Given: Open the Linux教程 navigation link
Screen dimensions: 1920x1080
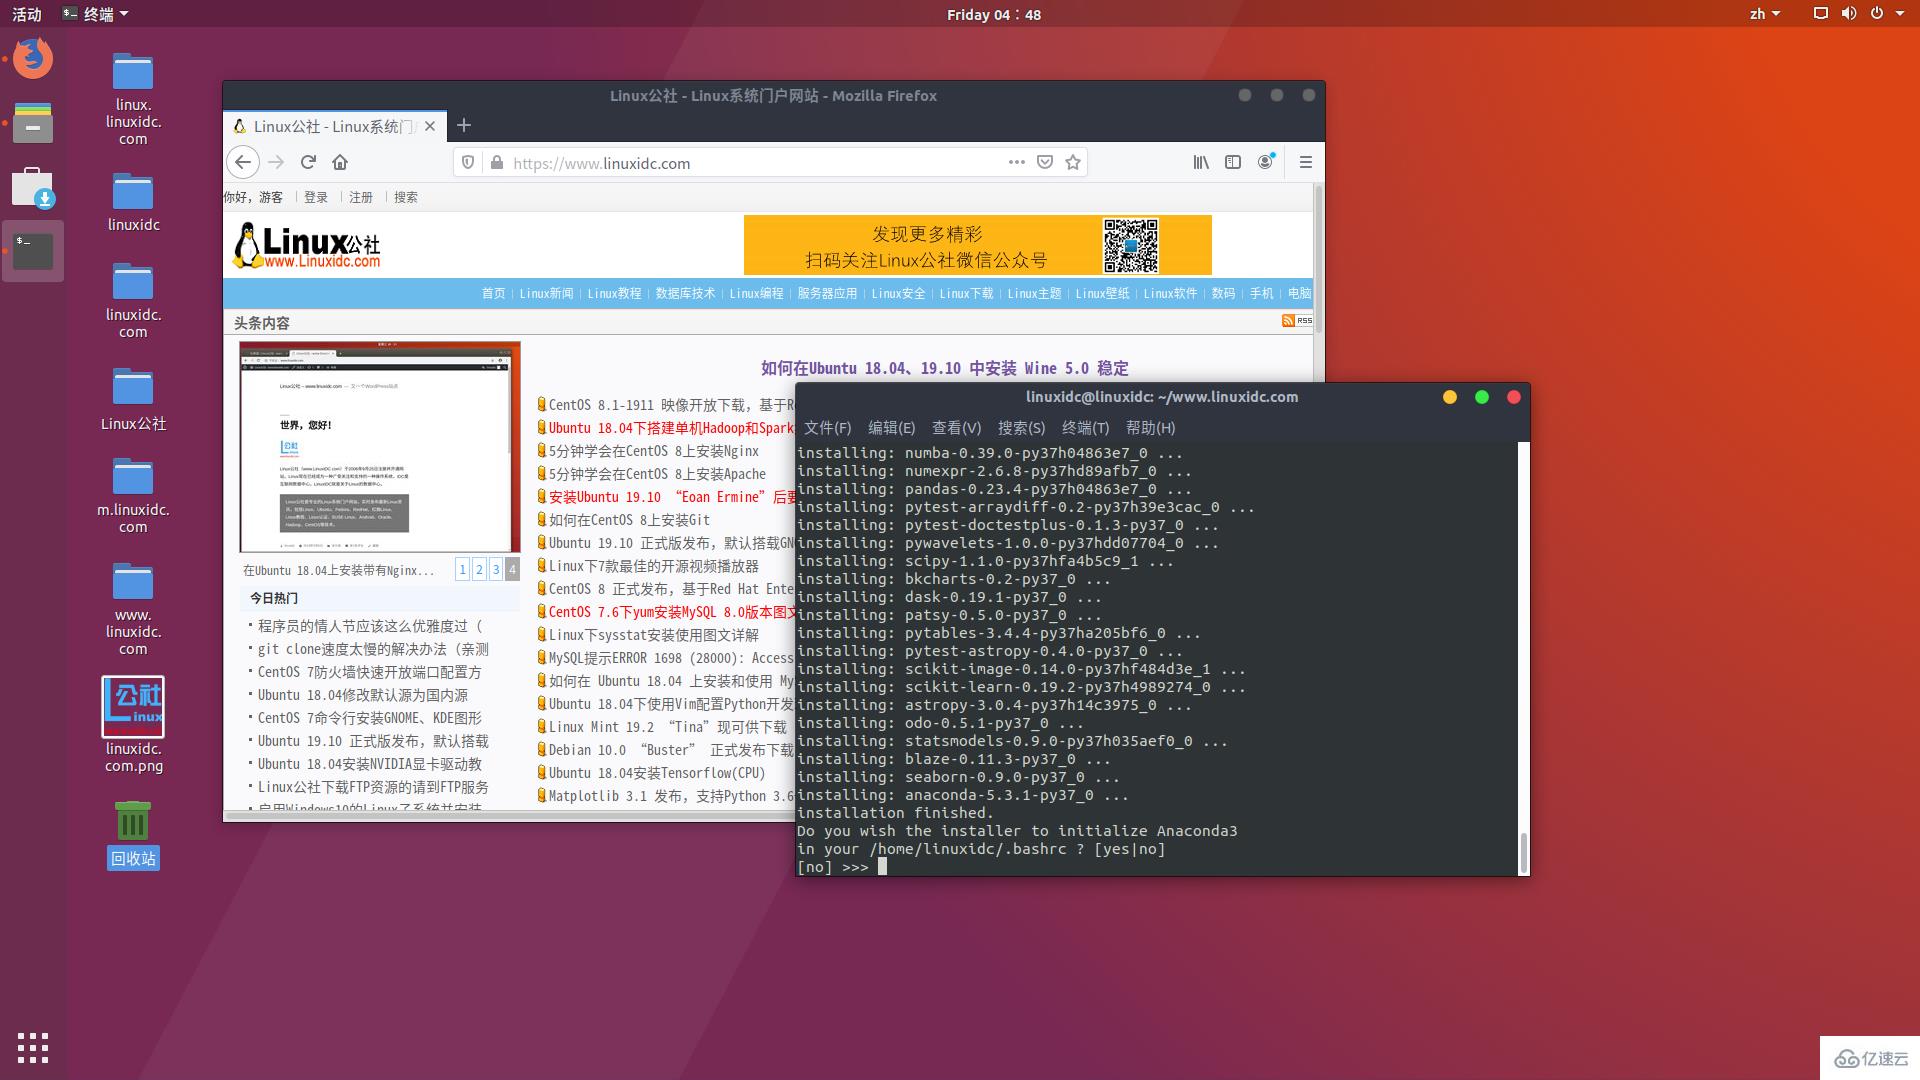Looking at the screenshot, I should pos(614,293).
